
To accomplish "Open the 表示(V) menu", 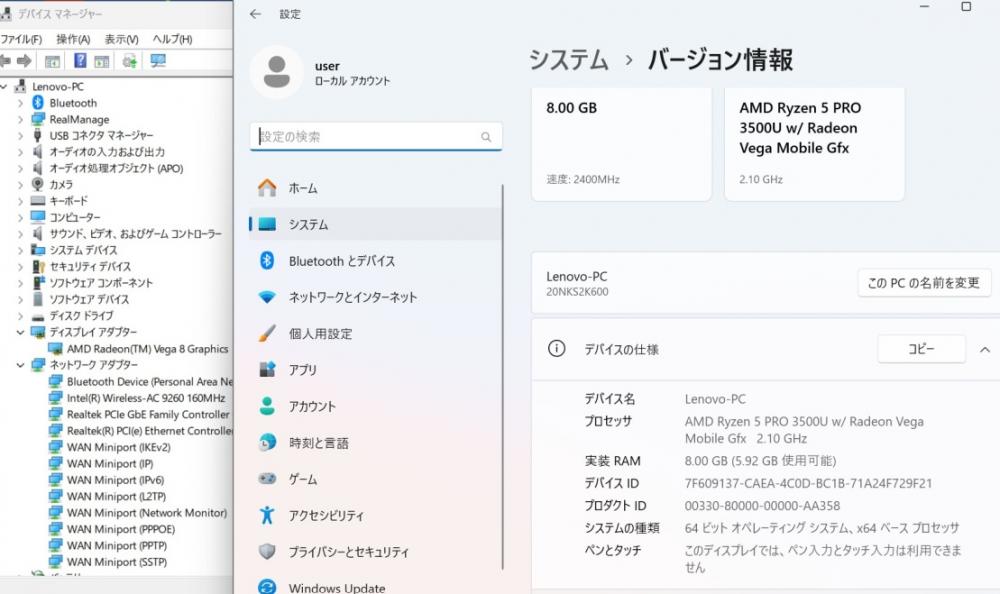I will tap(121, 39).
